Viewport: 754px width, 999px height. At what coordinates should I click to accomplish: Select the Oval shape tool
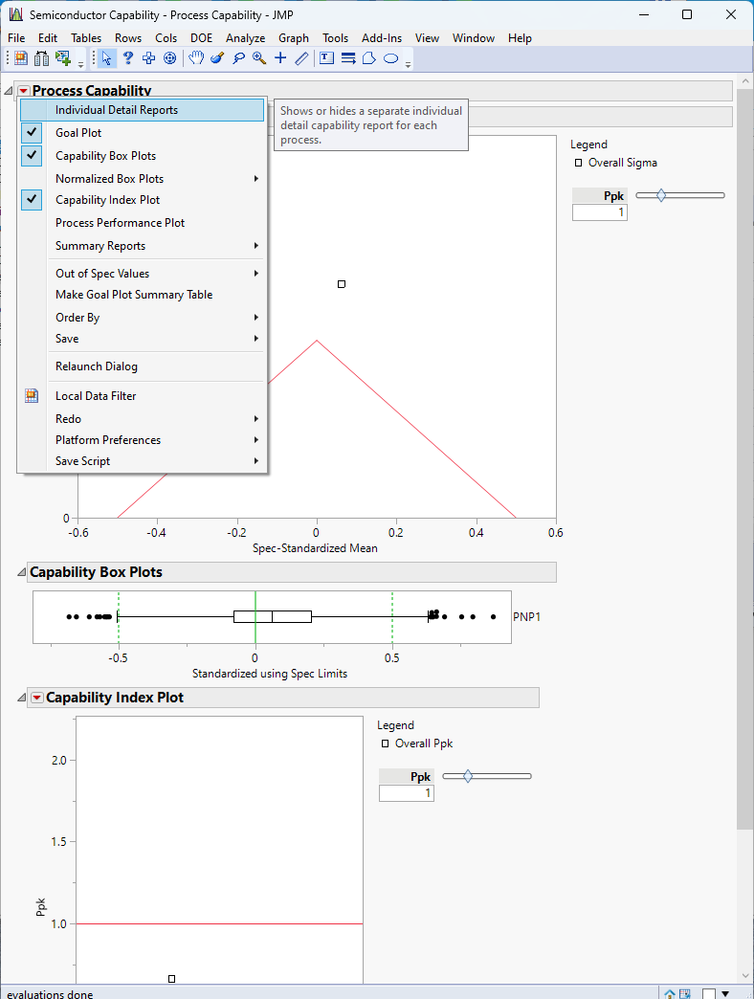pyautogui.click(x=391, y=59)
